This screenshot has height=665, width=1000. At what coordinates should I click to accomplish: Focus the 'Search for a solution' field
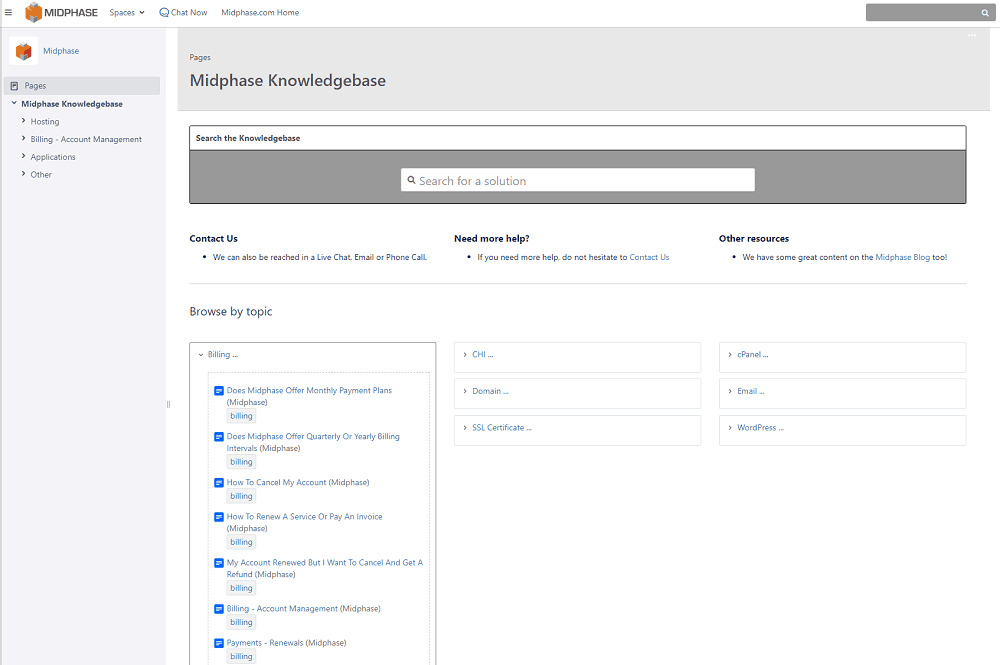click(578, 180)
